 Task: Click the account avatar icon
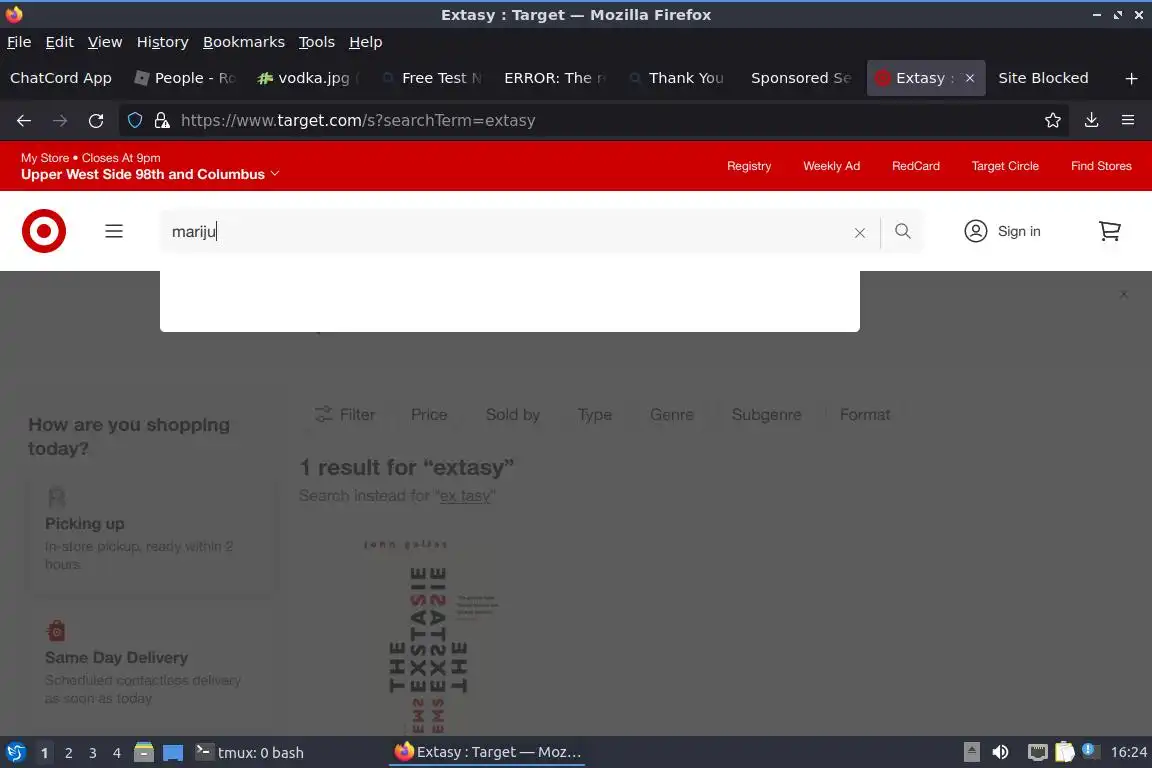[976, 232]
